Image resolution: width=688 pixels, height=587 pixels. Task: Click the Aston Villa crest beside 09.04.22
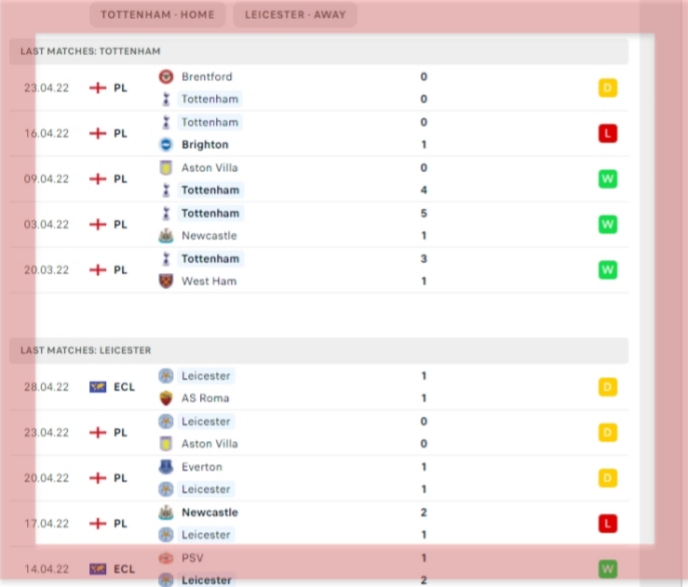(x=166, y=168)
